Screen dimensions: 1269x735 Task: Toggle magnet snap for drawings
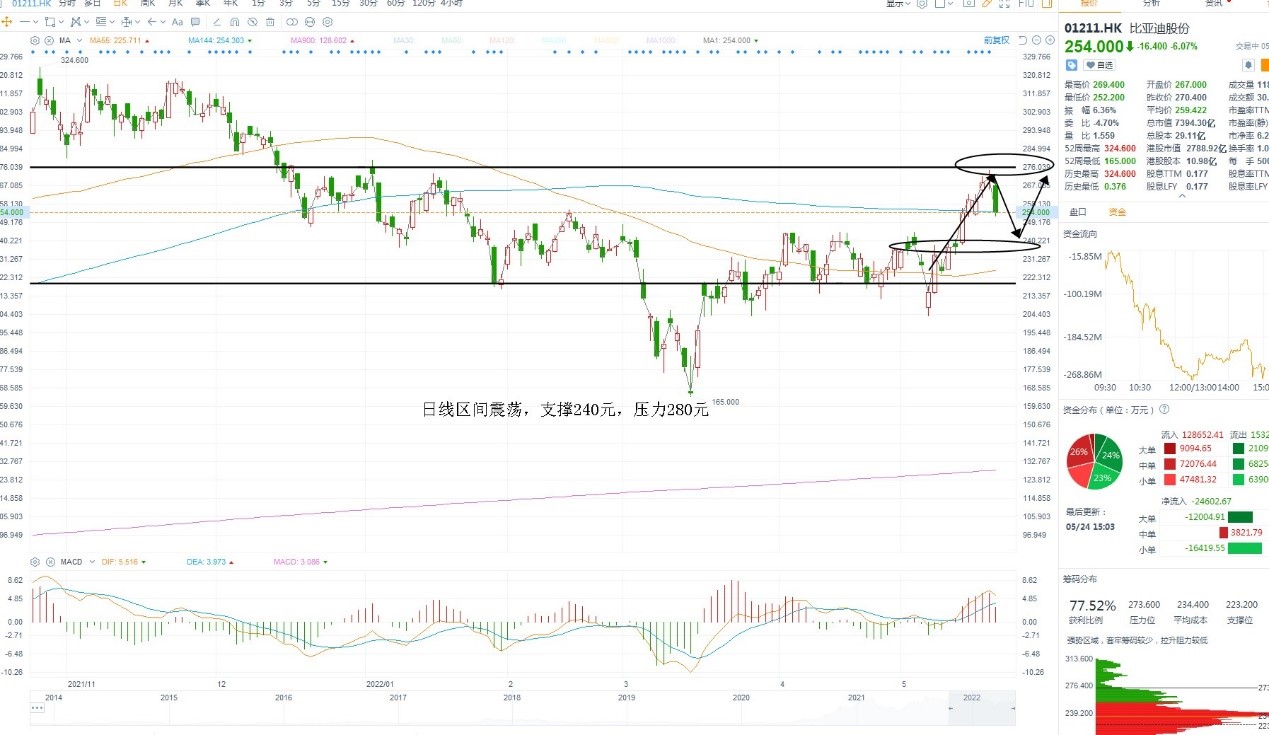coord(234,22)
